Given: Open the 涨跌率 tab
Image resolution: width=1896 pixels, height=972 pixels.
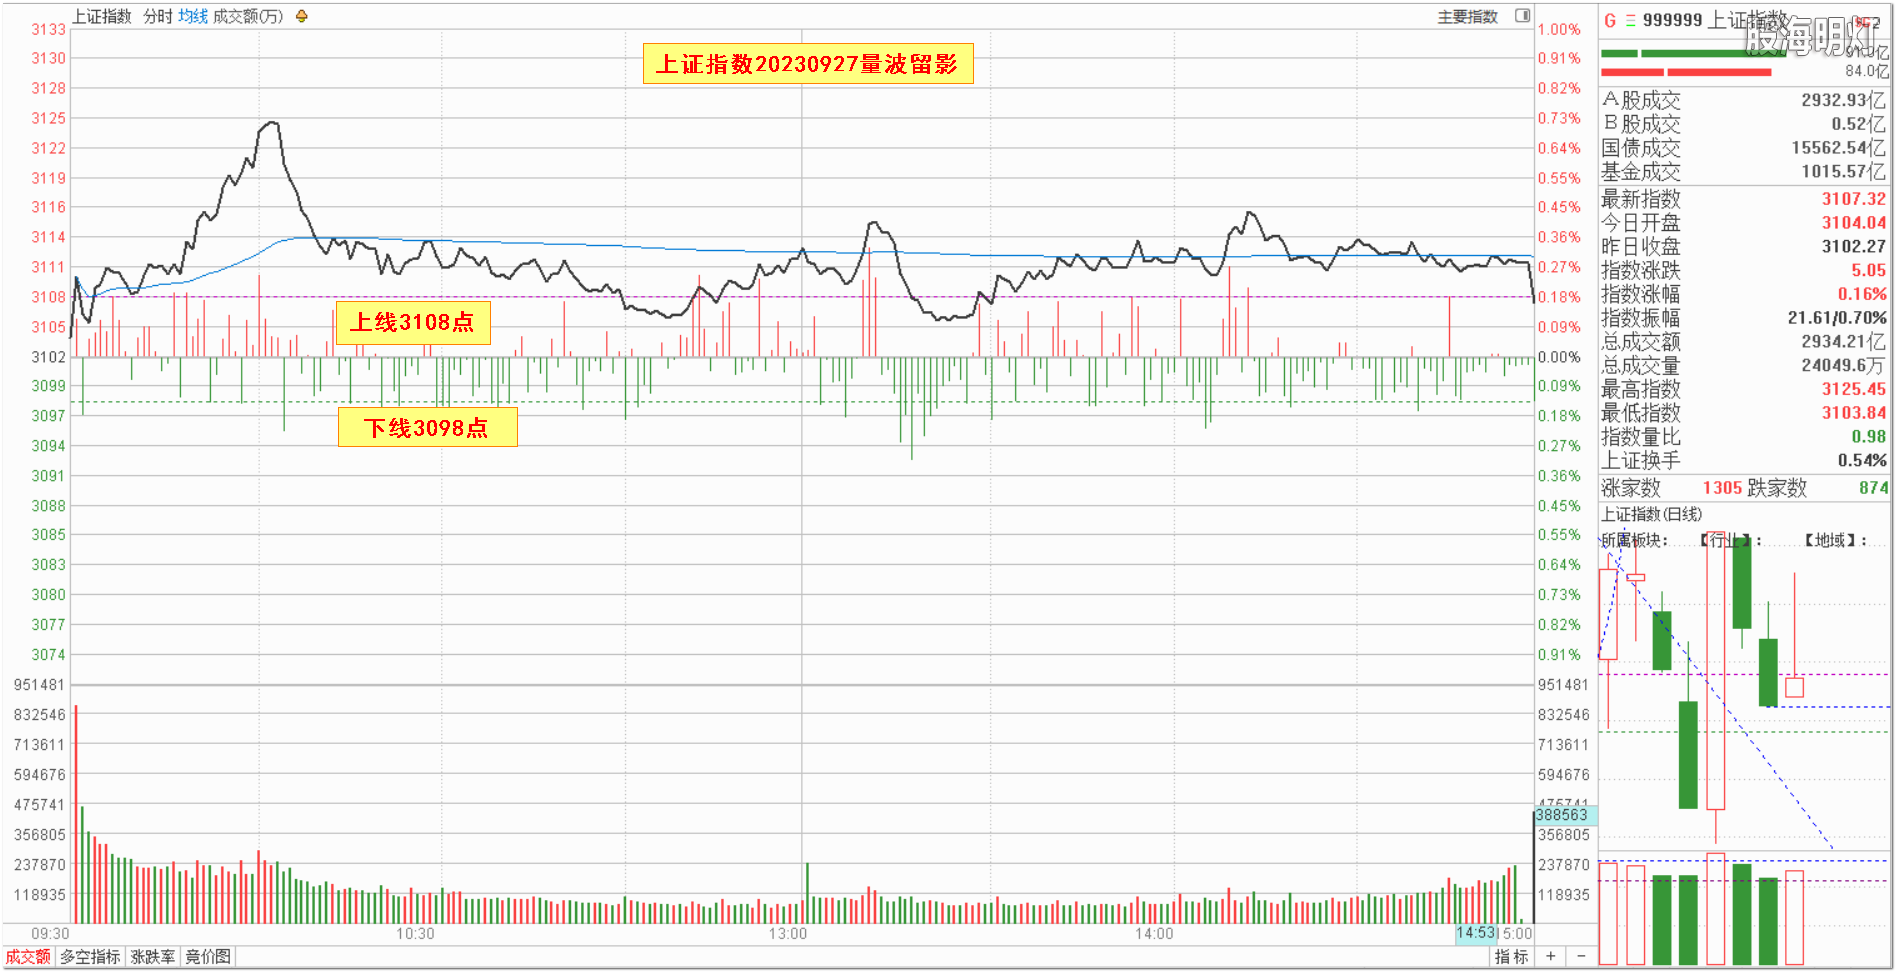Looking at the screenshot, I should coord(153,957).
